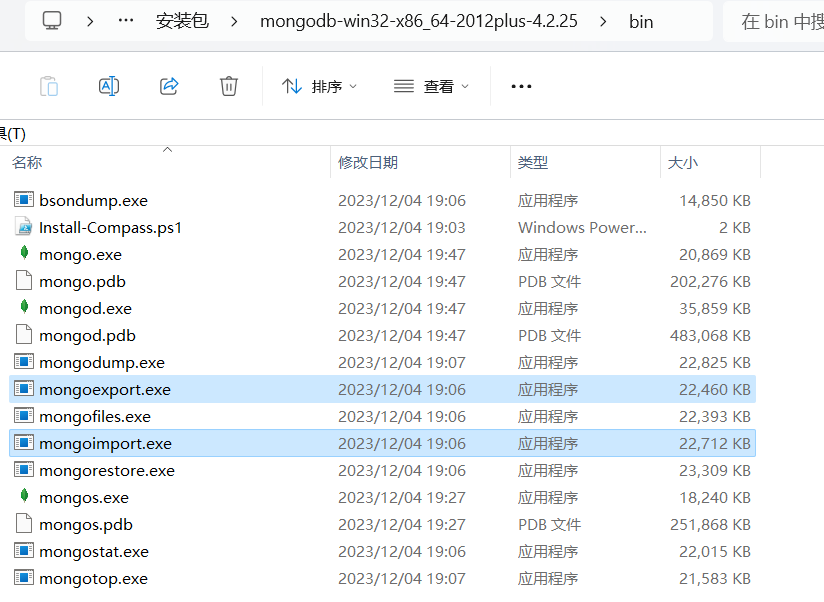Select the file name mongos.exe
The width and height of the screenshot is (824, 602).
[84, 497]
